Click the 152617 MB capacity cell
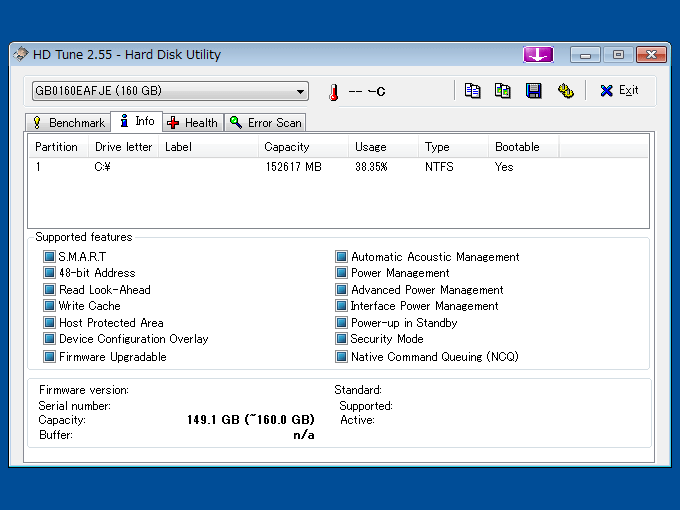Image resolution: width=680 pixels, height=510 pixels. point(294,167)
